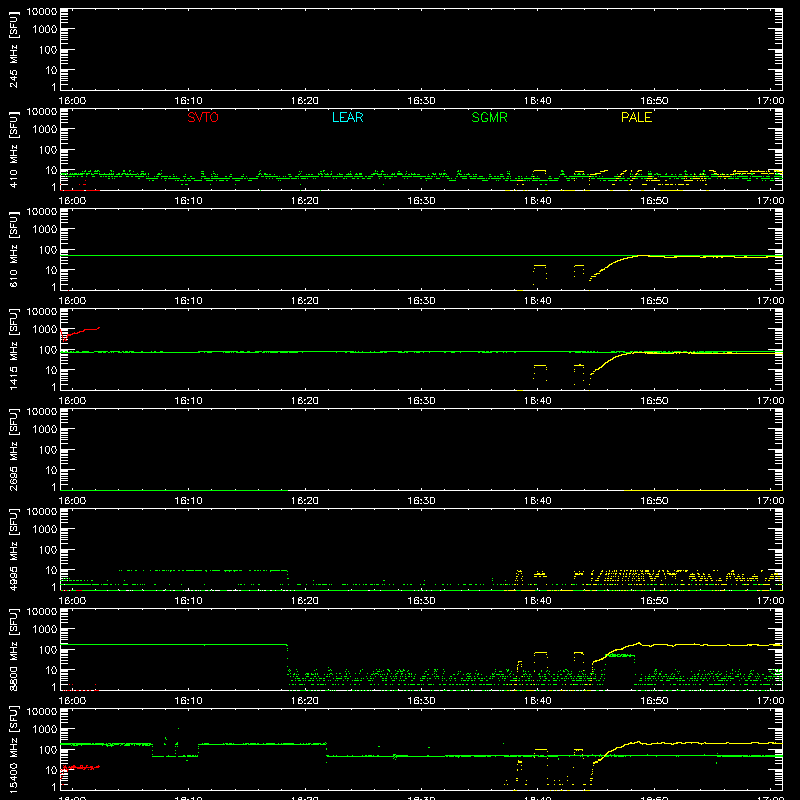This screenshot has height=800, width=800.
Task: Click the red SVTO station label
Action: pos(203,117)
